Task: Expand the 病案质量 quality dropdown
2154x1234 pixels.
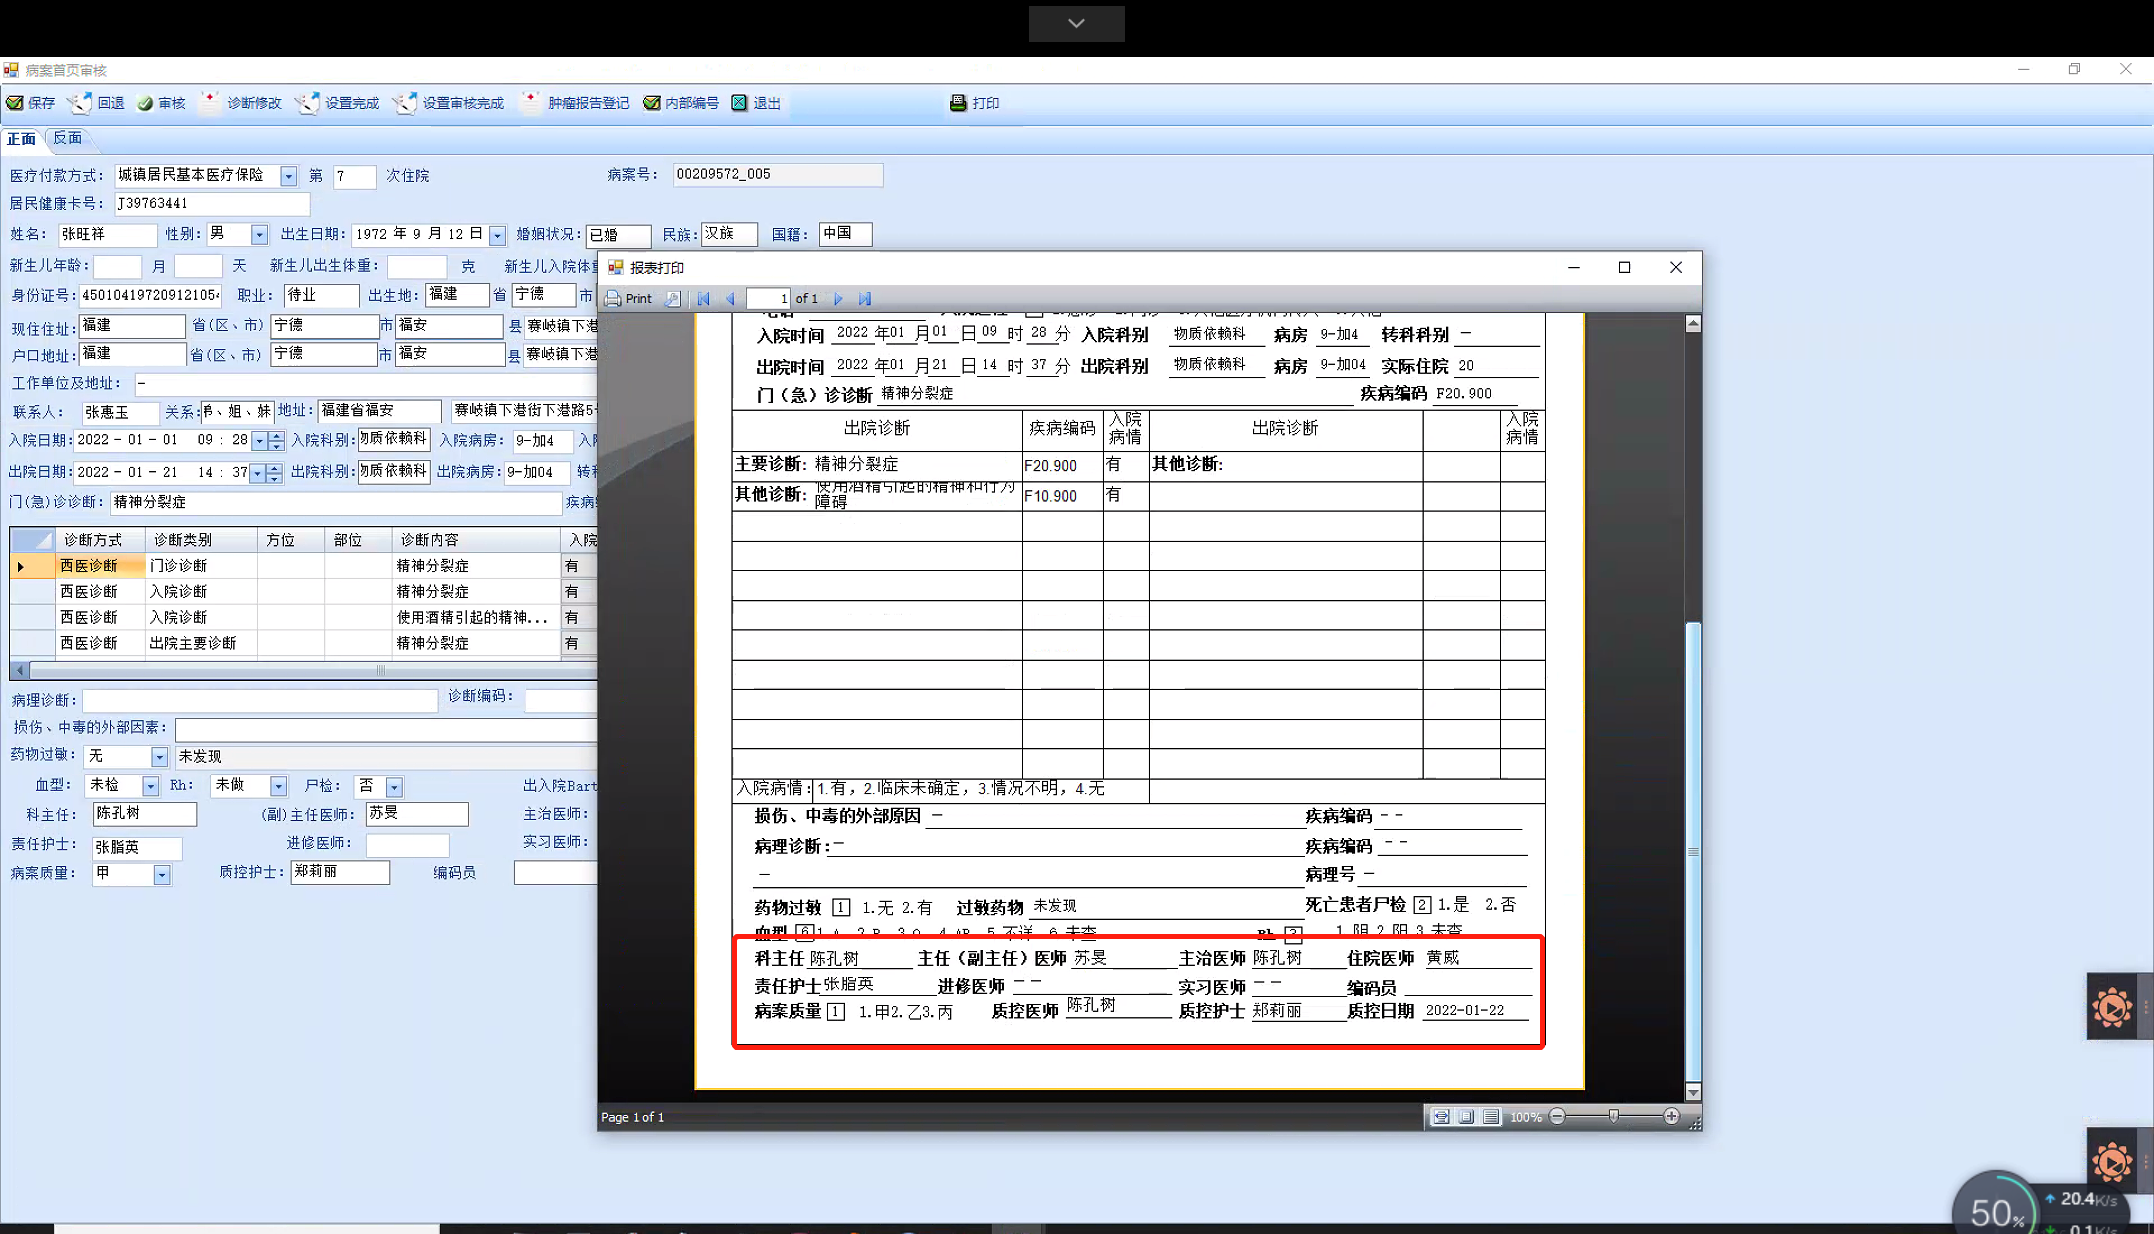Action: click(161, 875)
